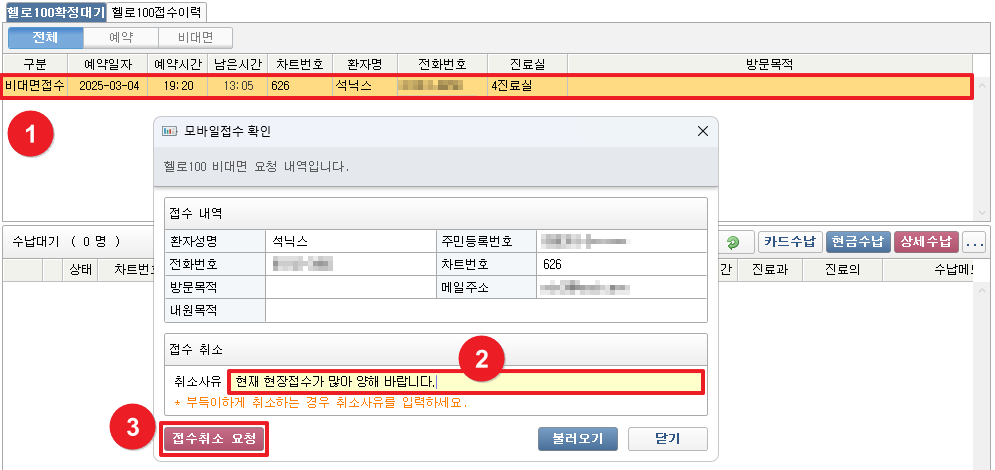Open the ... more options button
The image size is (995, 470).
tap(975, 242)
